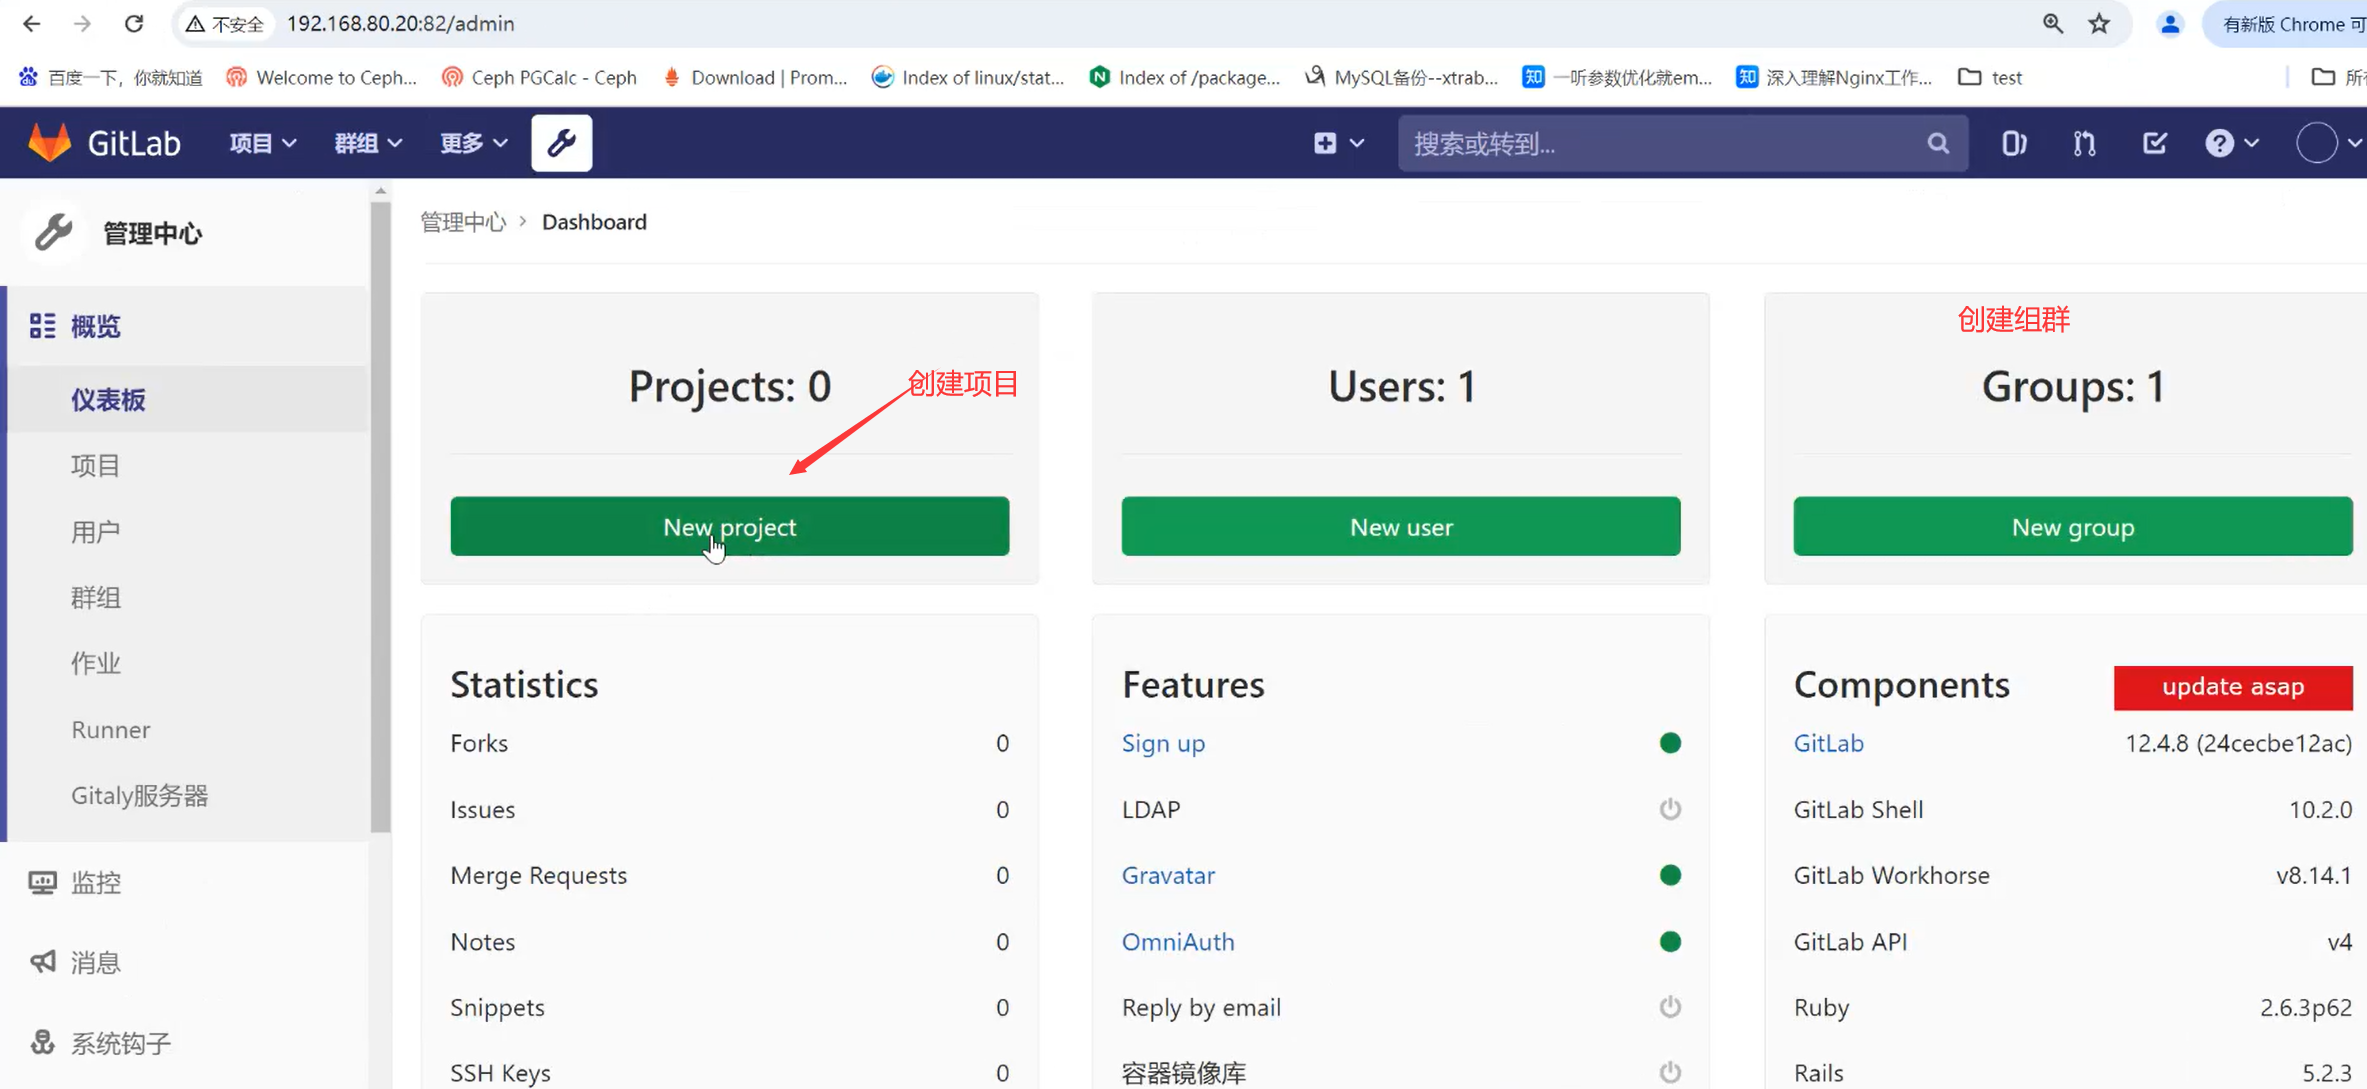Select 用户 in the sidebar
Image resolution: width=2367 pixels, height=1089 pixels.
96,531
